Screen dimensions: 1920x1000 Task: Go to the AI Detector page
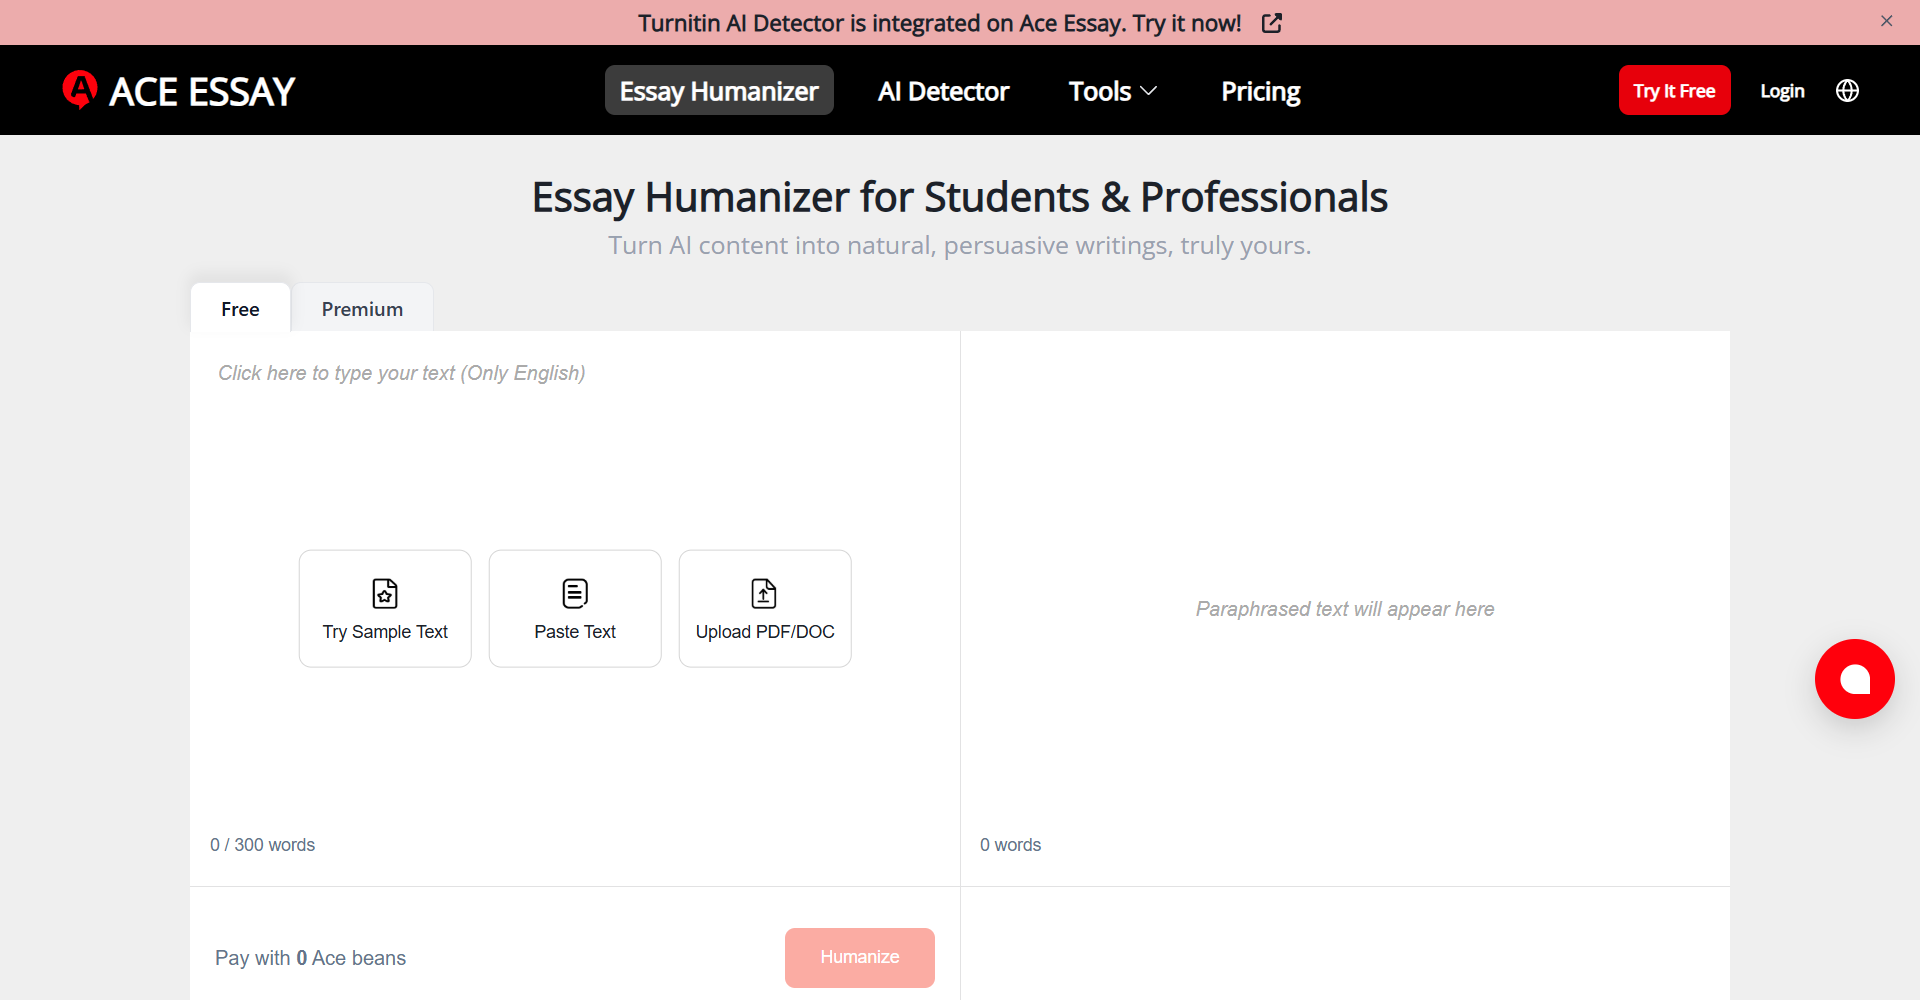943,91
